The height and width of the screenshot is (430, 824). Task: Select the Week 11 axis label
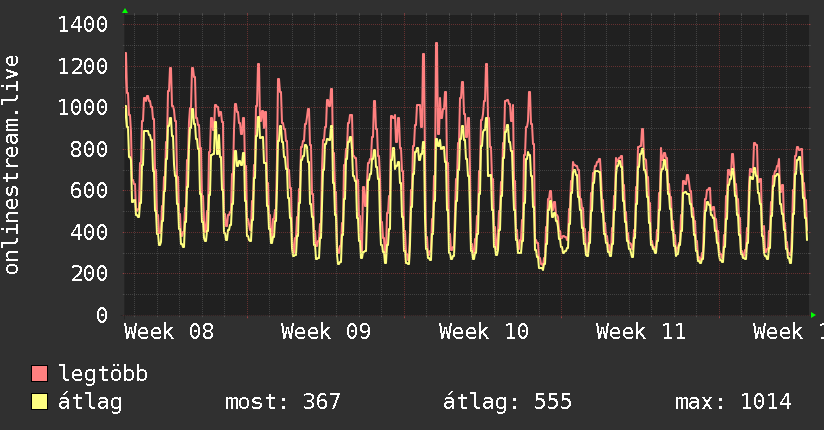641,332
